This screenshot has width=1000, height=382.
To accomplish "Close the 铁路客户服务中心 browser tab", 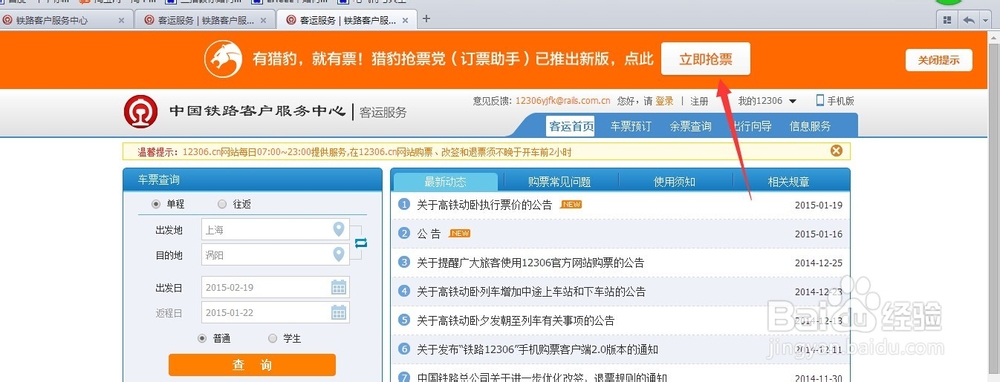I will point(121,20).
